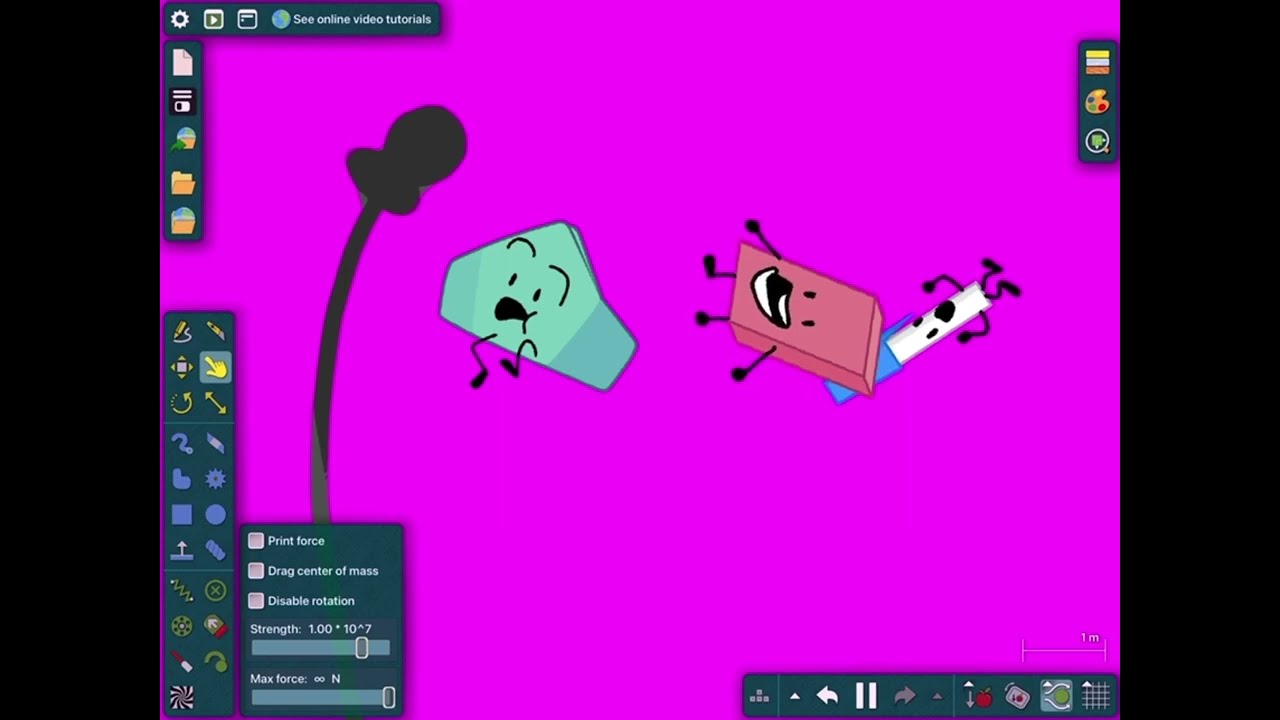
Task: Undo the last action
Action: click(x=827, y=695)
